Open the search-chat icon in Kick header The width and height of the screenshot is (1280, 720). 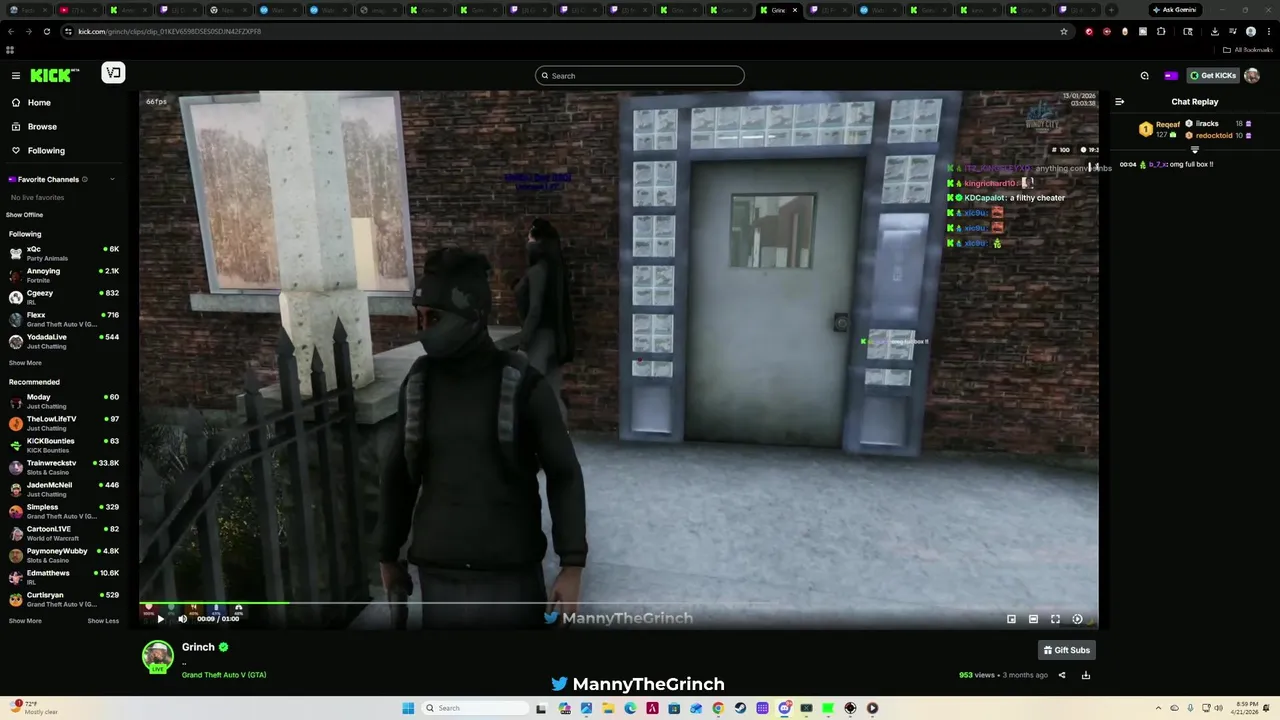[x=1145, y=75]
